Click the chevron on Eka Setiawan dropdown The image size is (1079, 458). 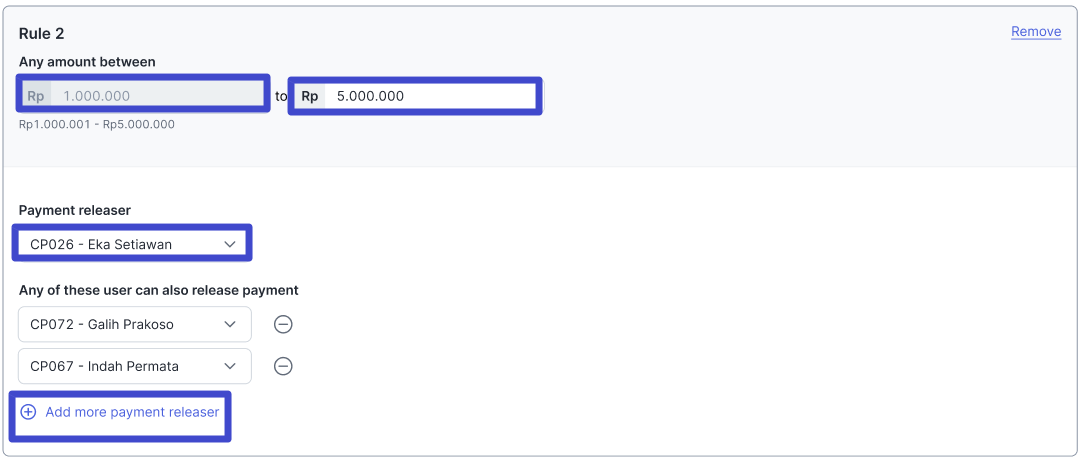(x=230, y=244)
